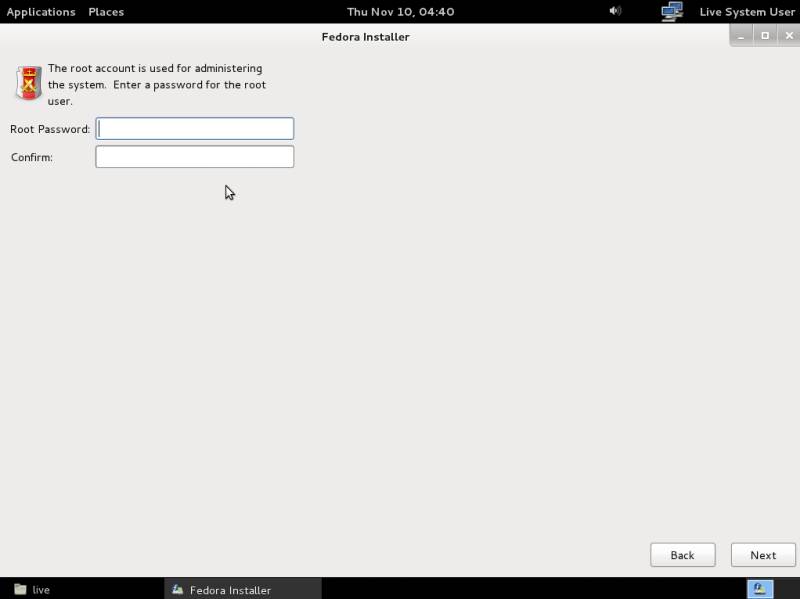Click the clock showing Thu Nov 10, 04:40
Viewport: 800px width, 599px height.
coord(401,12)
